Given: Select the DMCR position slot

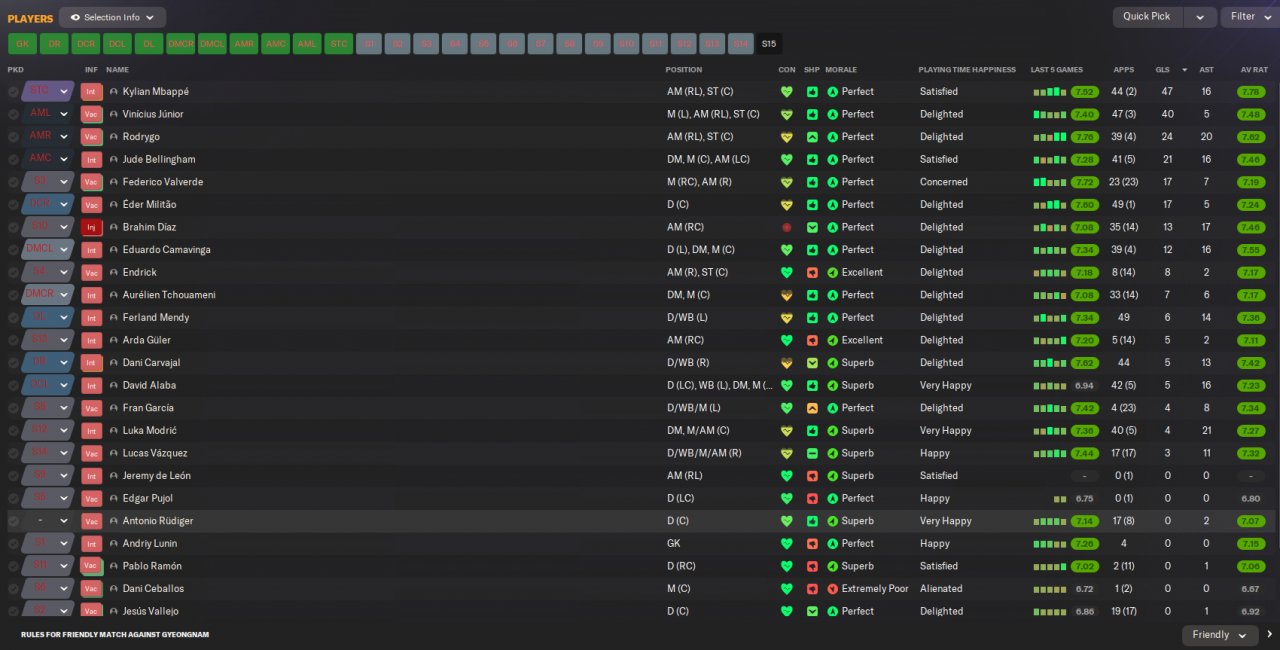Looking at the screenshot, I should pyautogui.click(x=180, y=44).
